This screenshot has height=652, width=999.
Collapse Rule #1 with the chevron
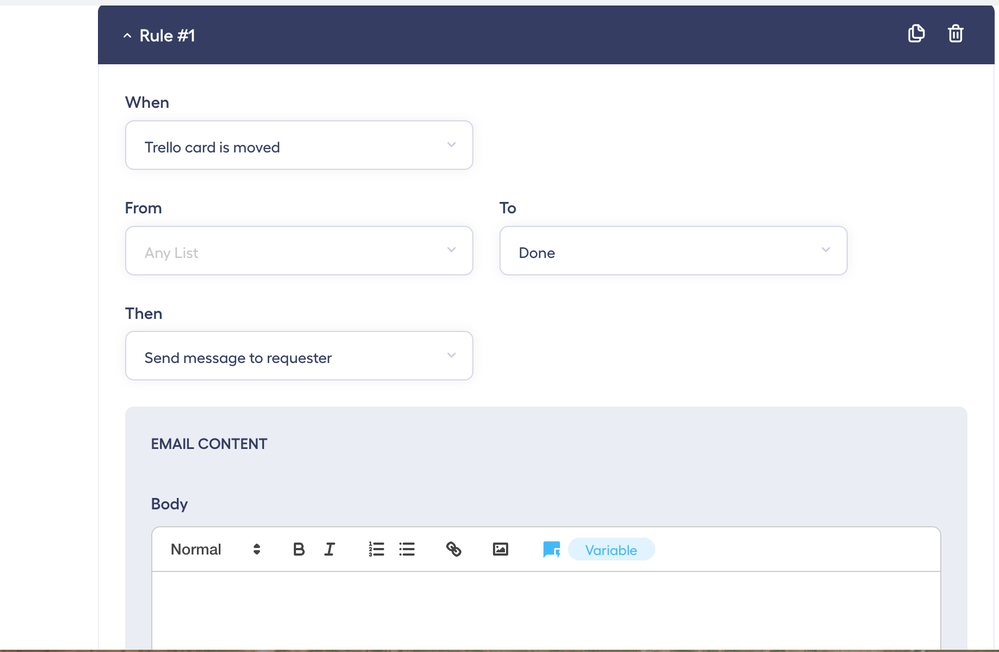[127, 36]
